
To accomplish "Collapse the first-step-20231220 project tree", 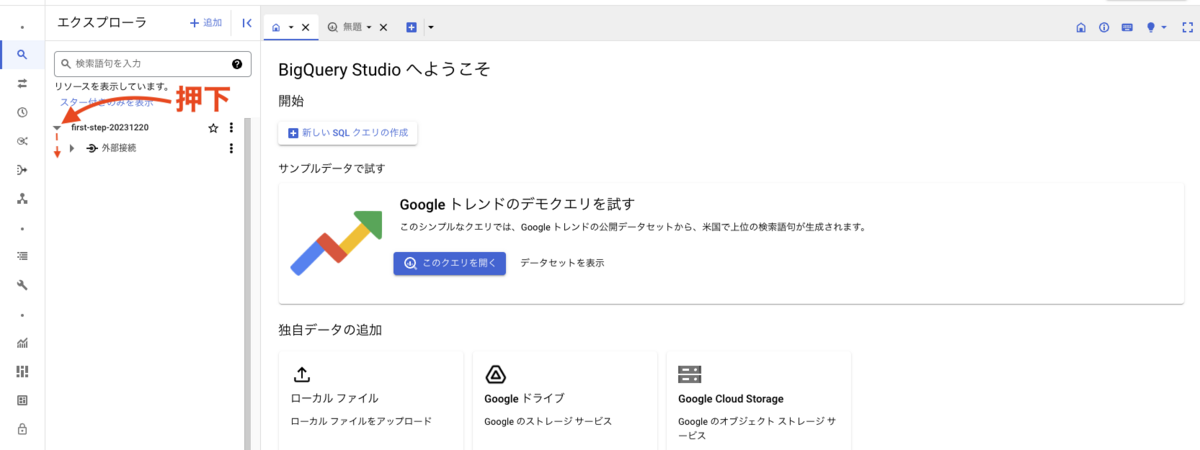I will point(58,128).
